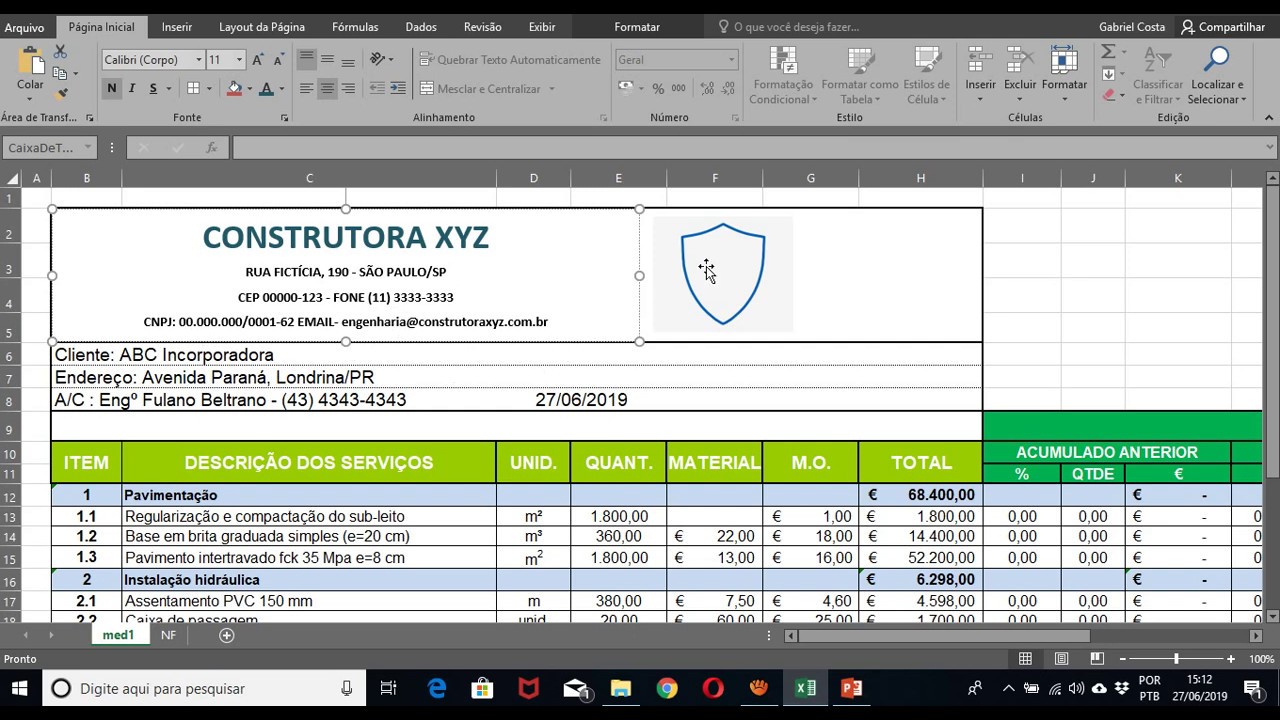The height and width of the screenshot is (720, 1280).
Task: Click the AutoSum sigma icon
Action: [x=1108, y=52]
